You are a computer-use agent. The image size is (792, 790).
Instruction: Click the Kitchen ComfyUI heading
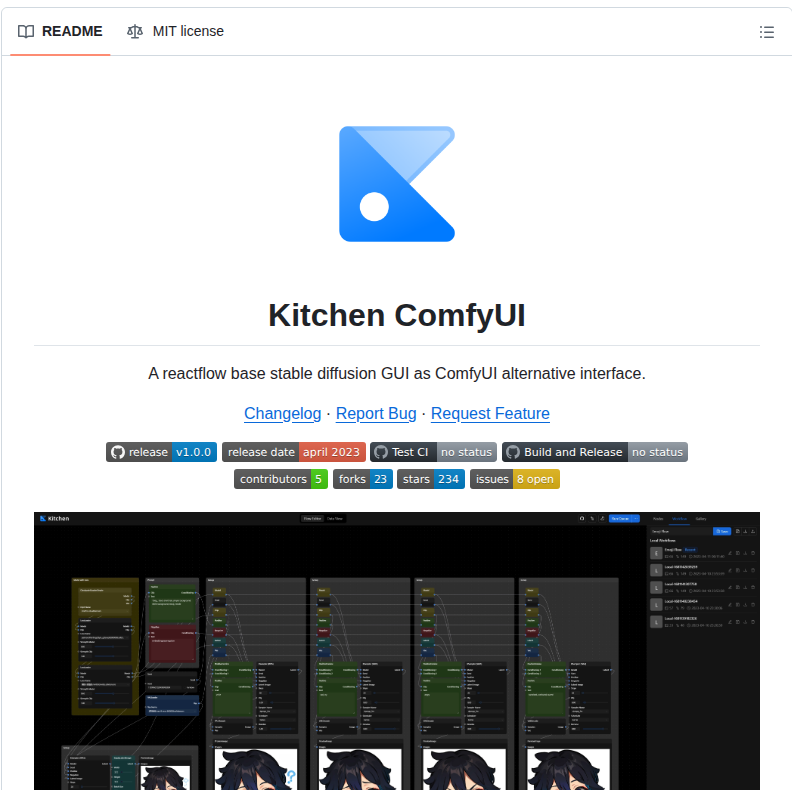point(397,315)
